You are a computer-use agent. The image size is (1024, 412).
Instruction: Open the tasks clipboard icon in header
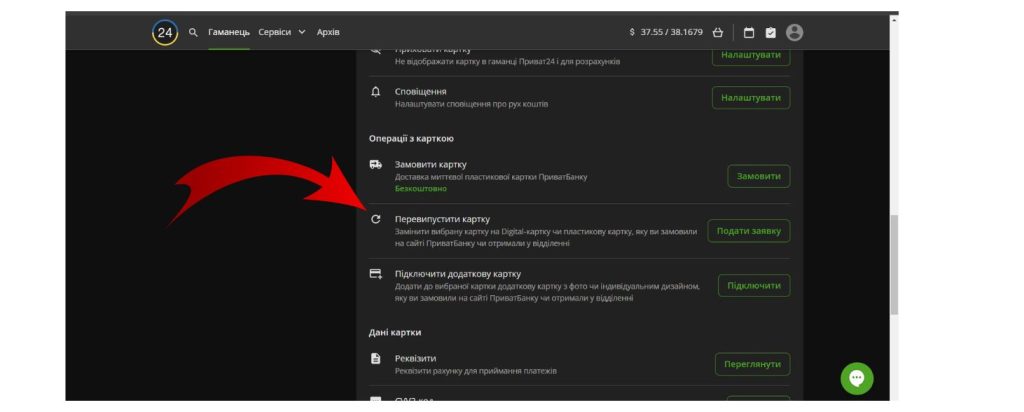771,32
